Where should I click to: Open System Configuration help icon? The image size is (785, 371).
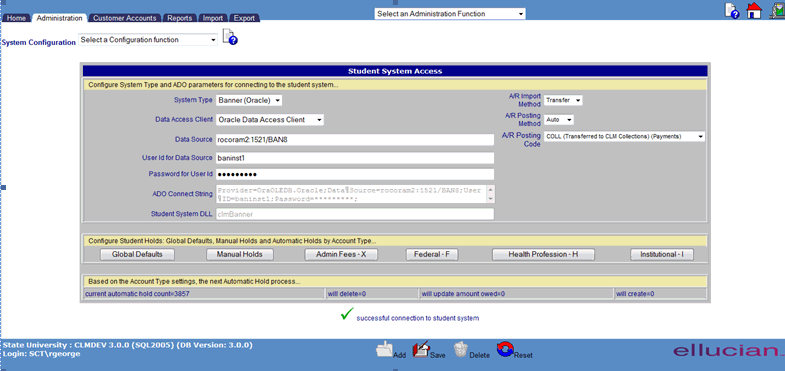230,37
